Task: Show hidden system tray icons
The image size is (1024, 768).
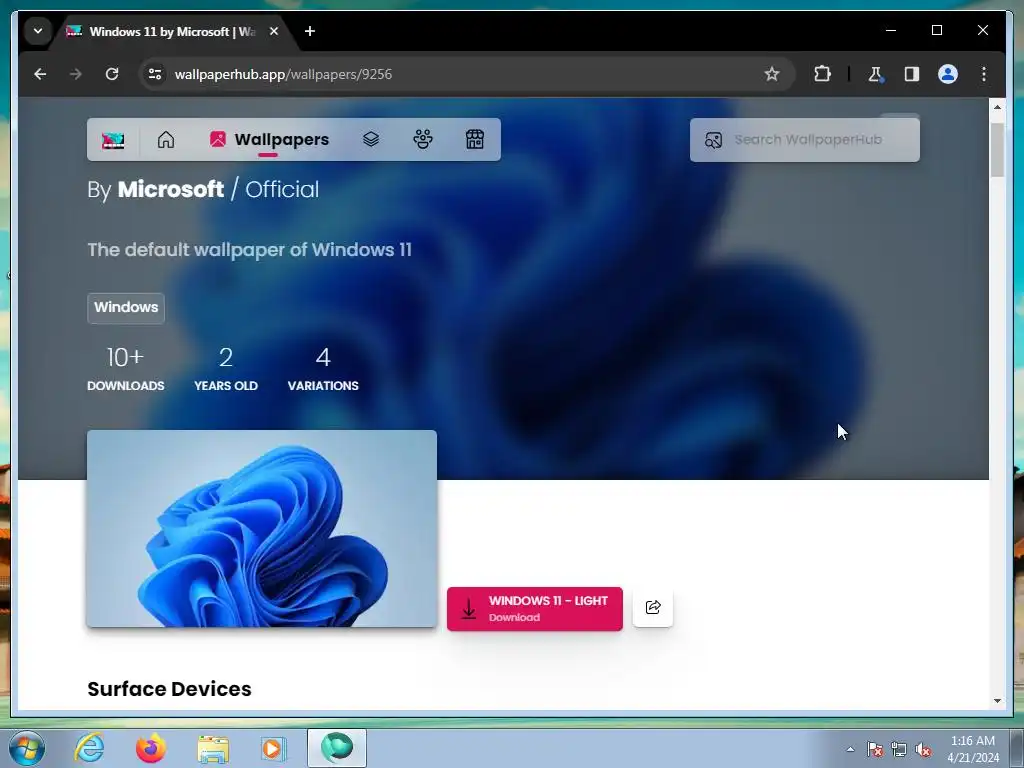Action: tap(850, 749)
